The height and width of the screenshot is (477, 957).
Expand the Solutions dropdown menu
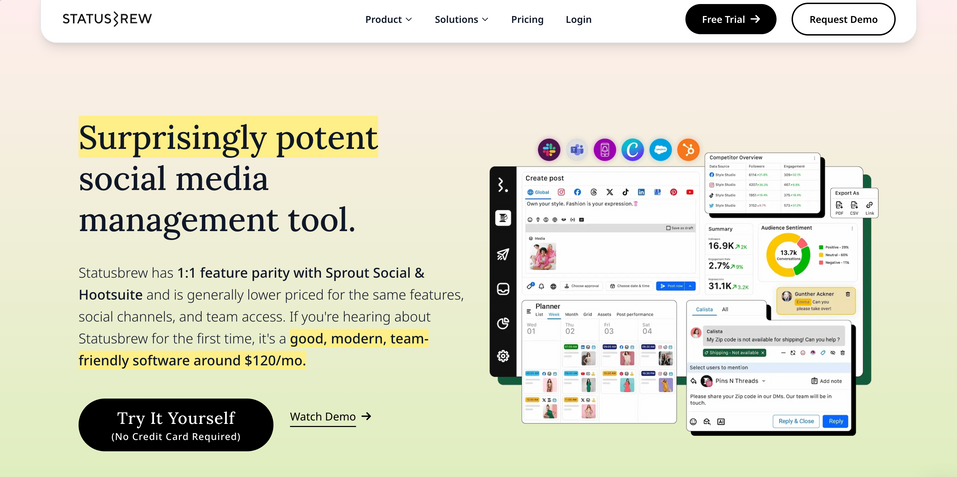pyautogui.click(x=461, y=19)
